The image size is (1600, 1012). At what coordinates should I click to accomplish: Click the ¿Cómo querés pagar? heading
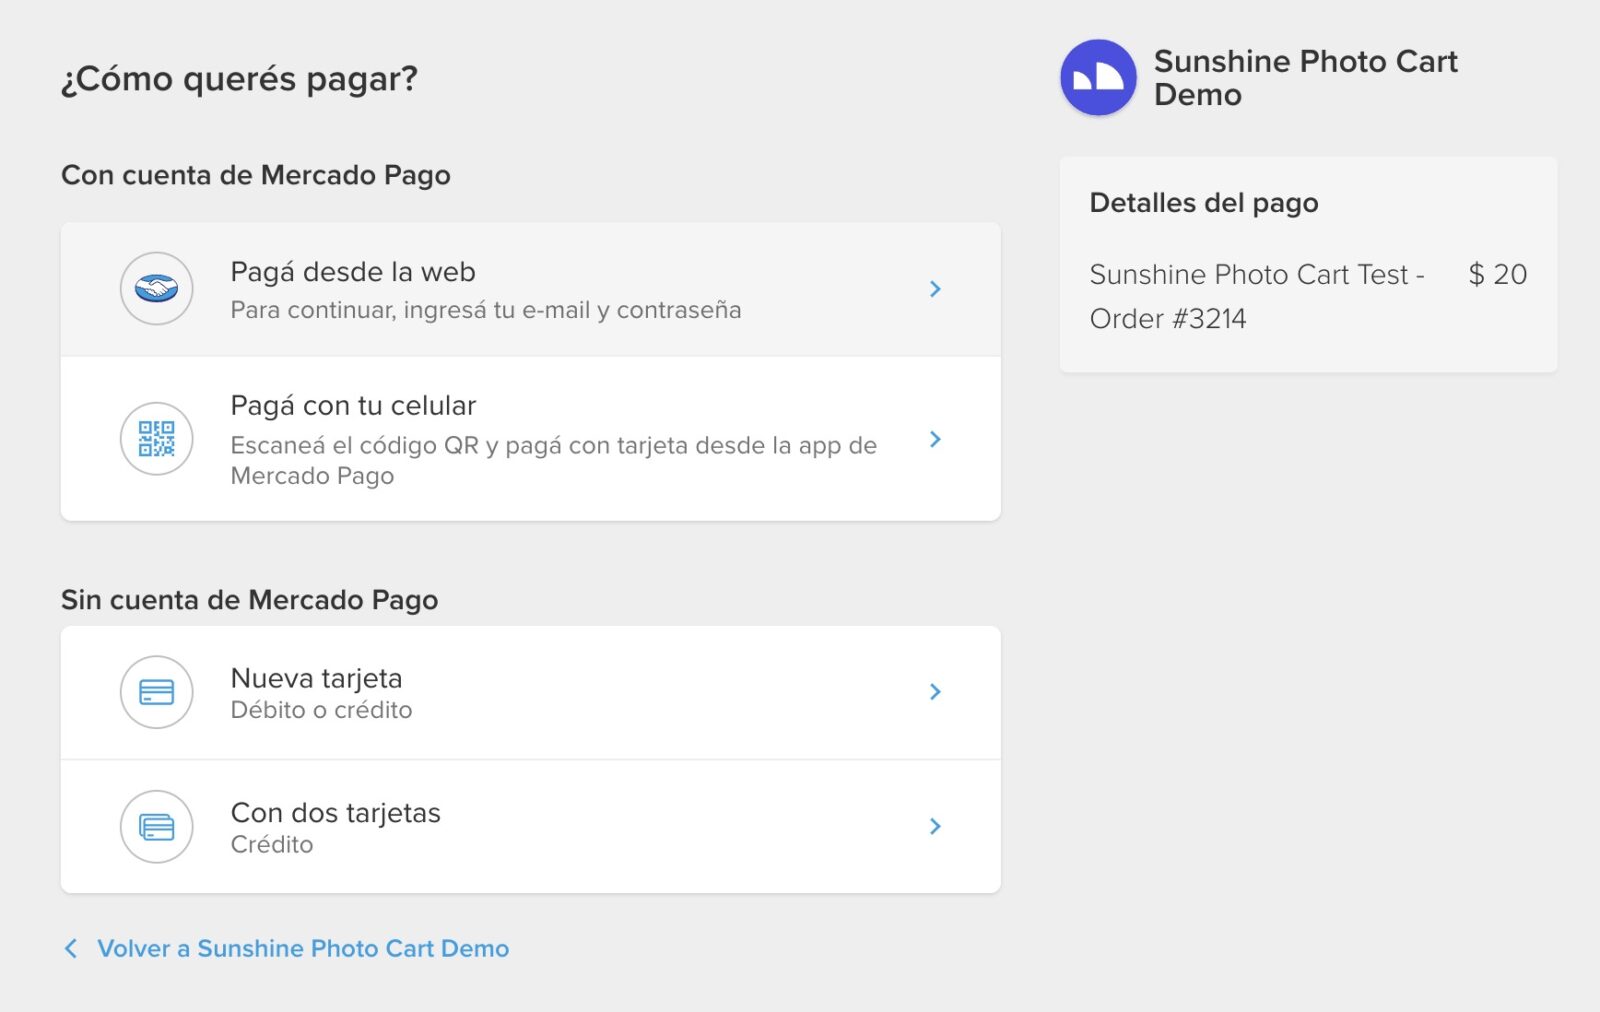pyautogui.click(x=239, y=78)
